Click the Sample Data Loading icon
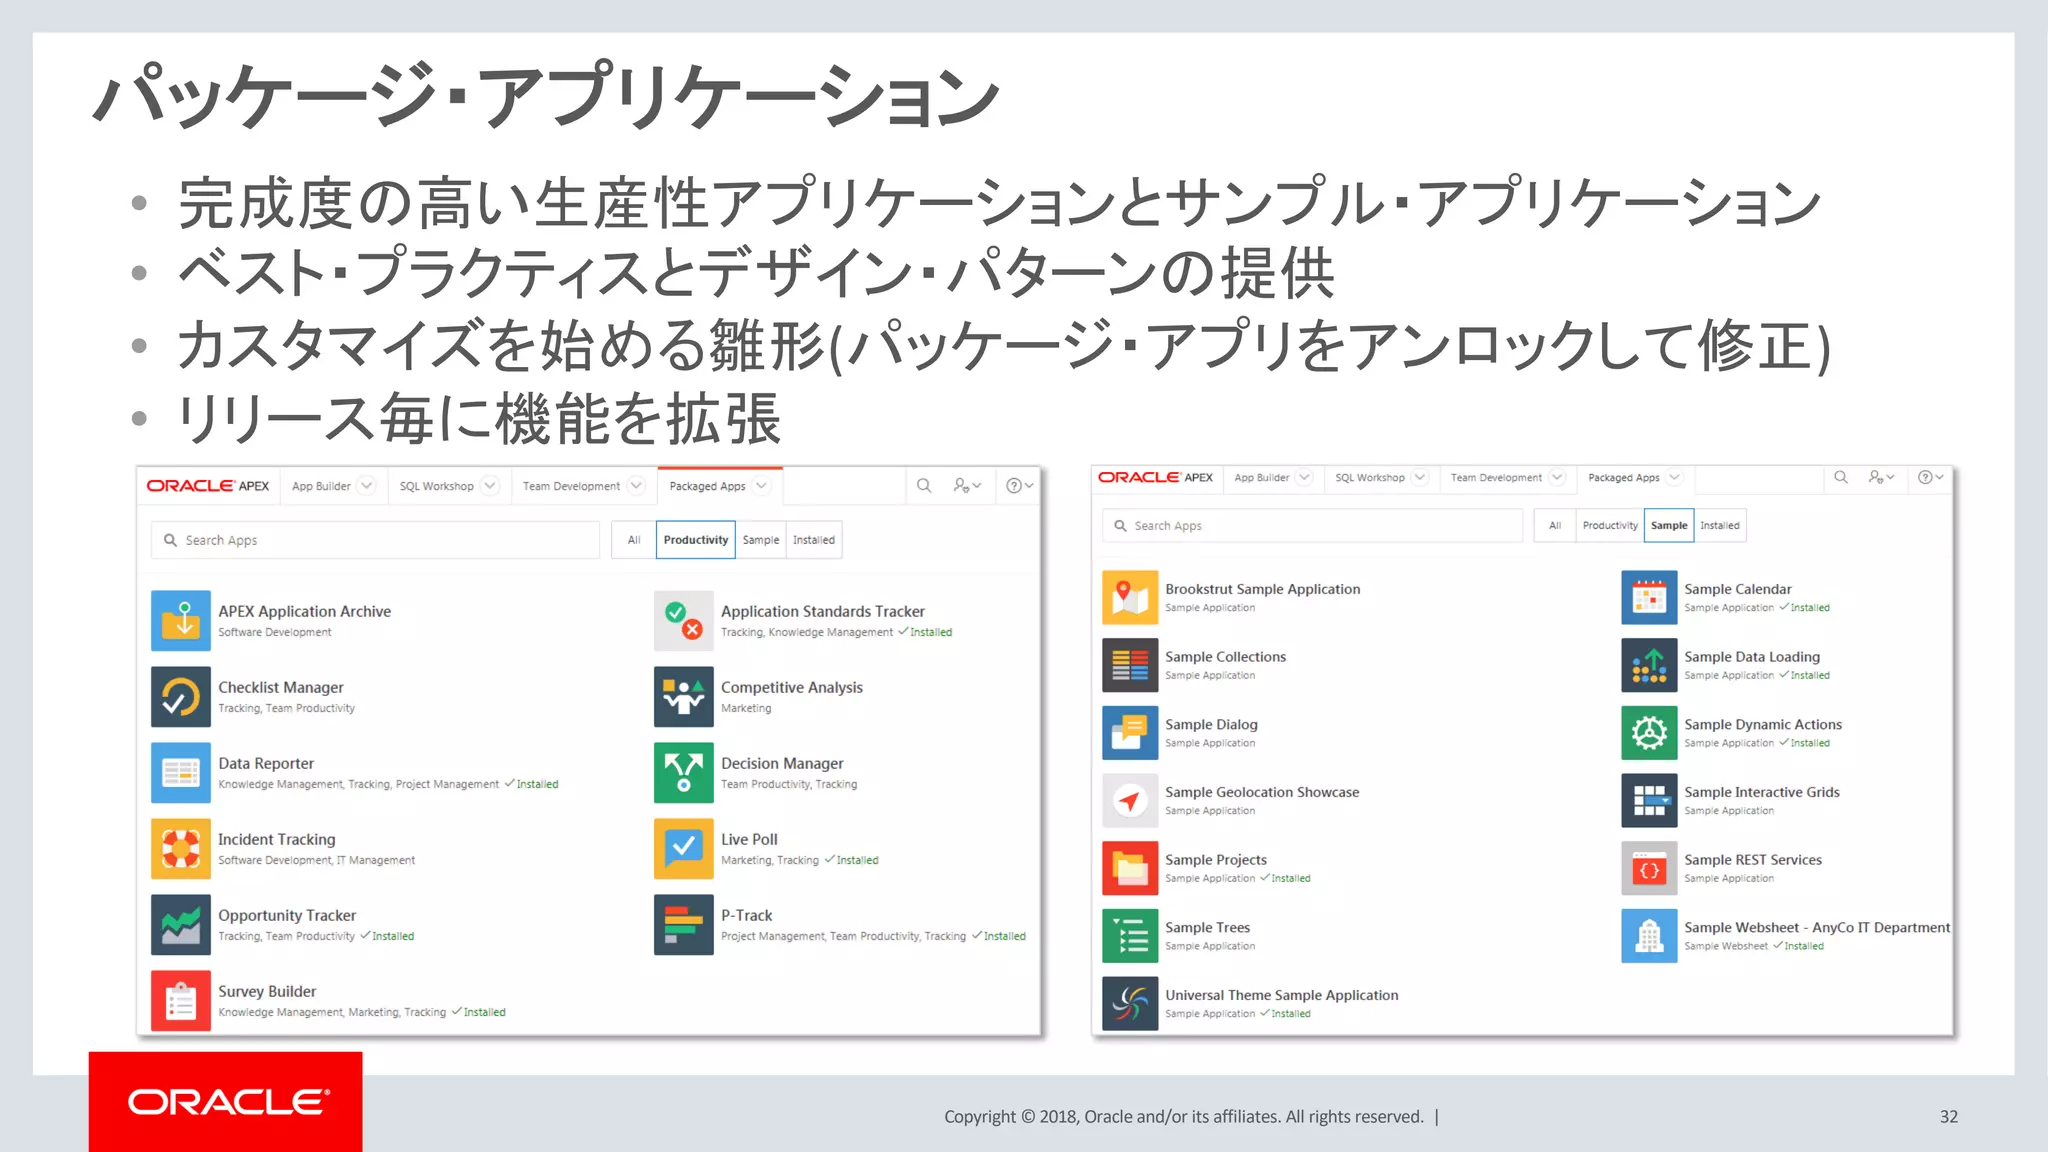The height and width of the screenshot is (1152, 2048). point(1649,665)
